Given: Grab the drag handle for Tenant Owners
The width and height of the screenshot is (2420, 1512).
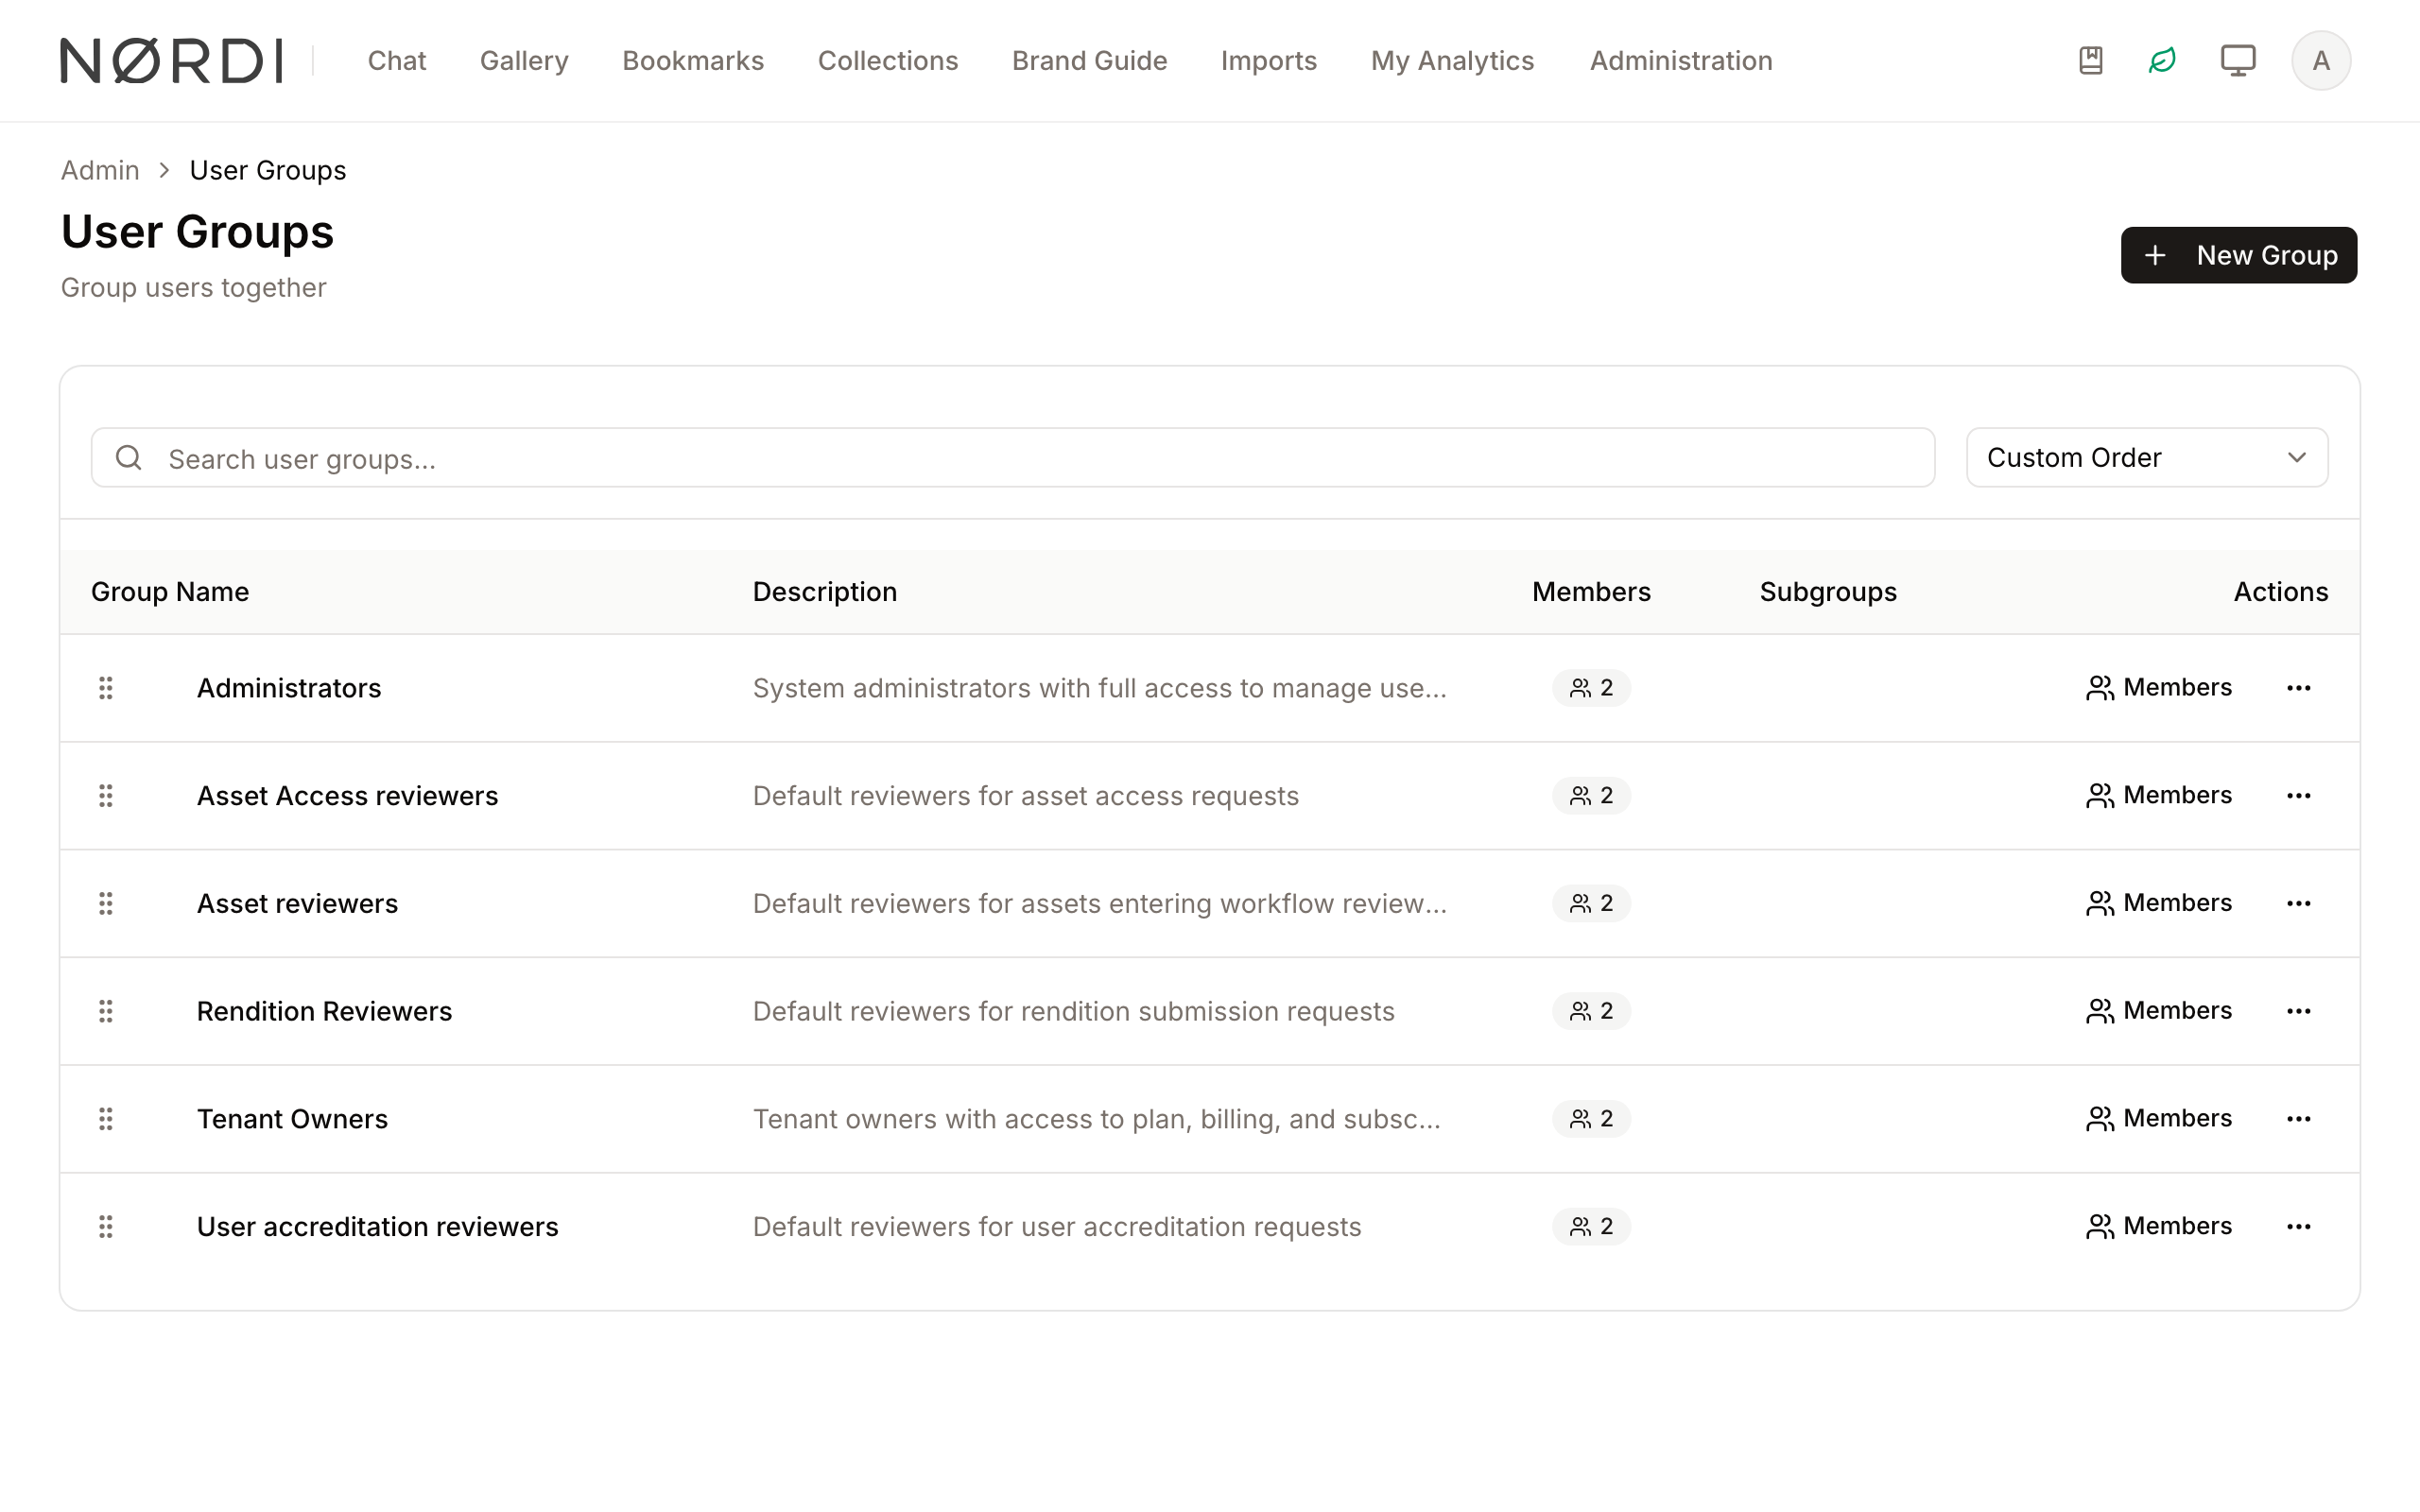Looking at the screenshot, I should (x=106, y=1119).
